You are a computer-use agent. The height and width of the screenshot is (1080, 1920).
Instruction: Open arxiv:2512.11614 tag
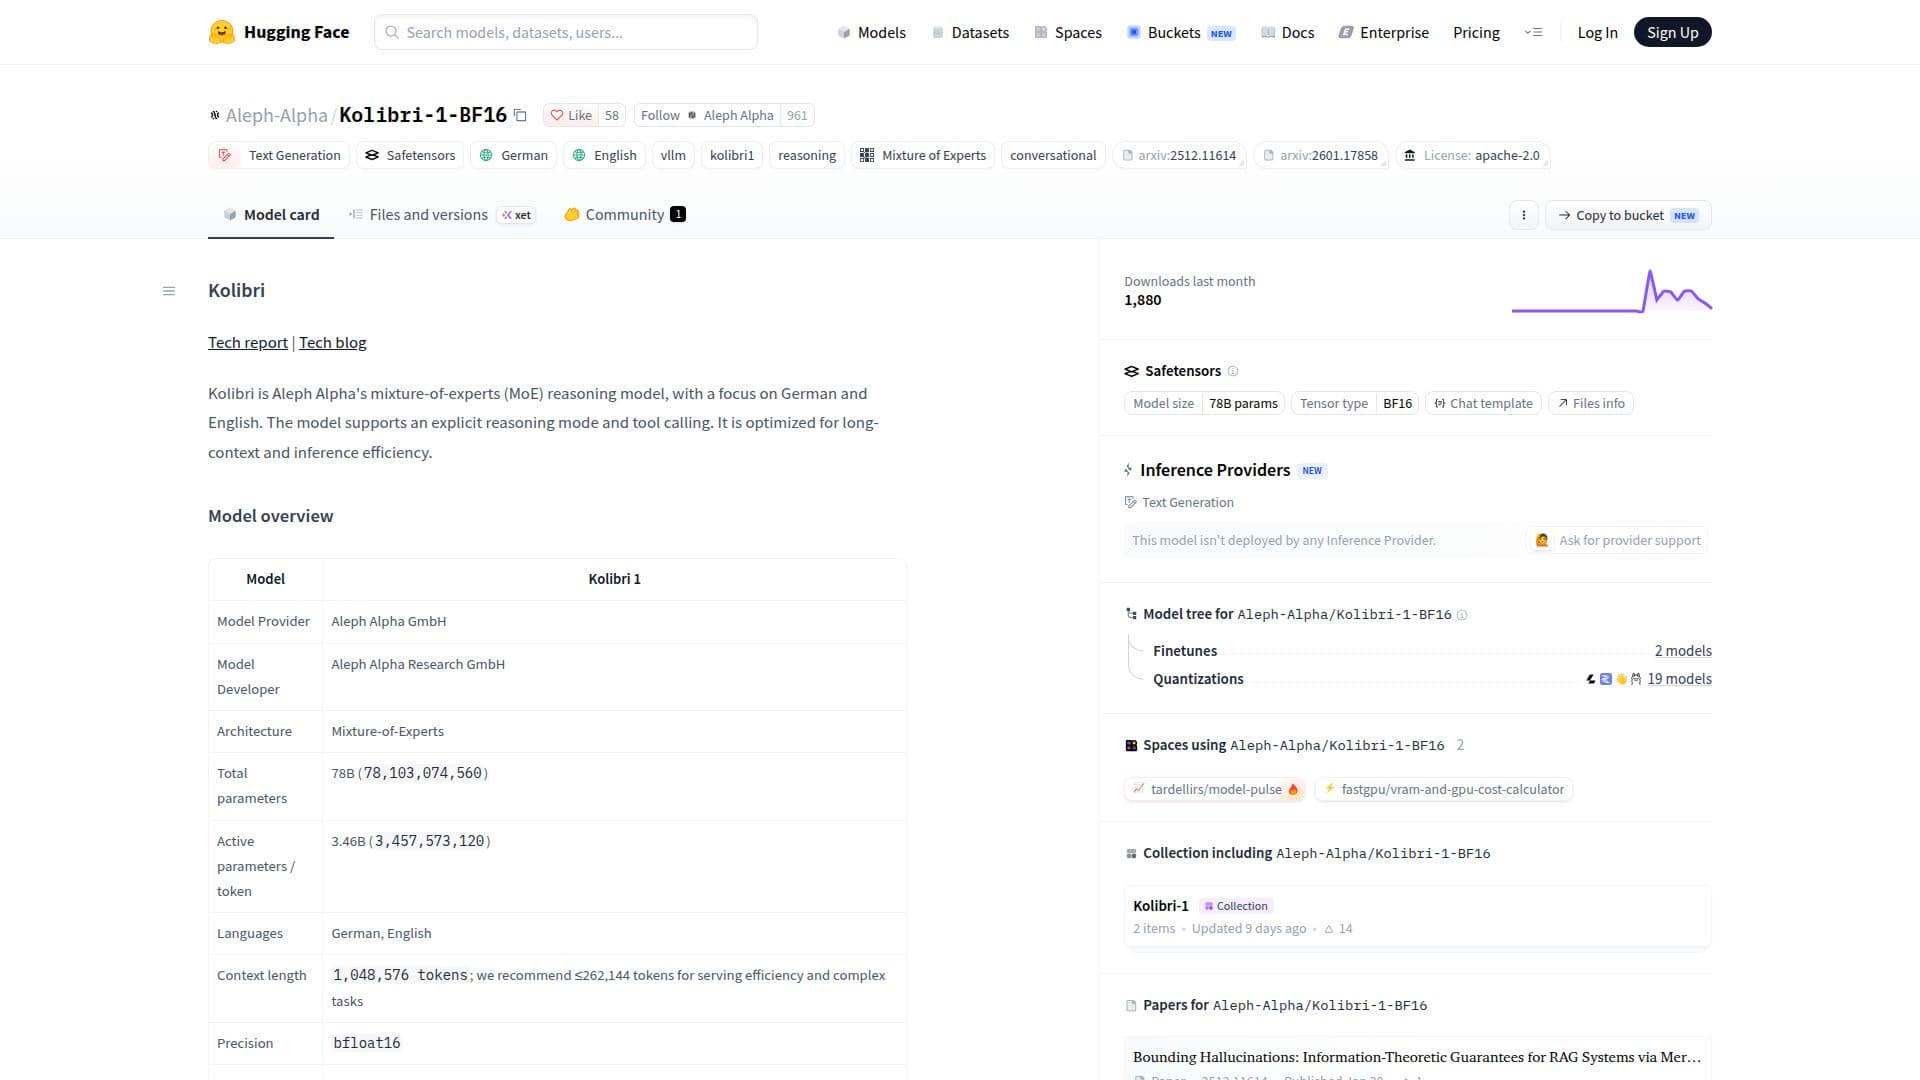coord(1178,155)
